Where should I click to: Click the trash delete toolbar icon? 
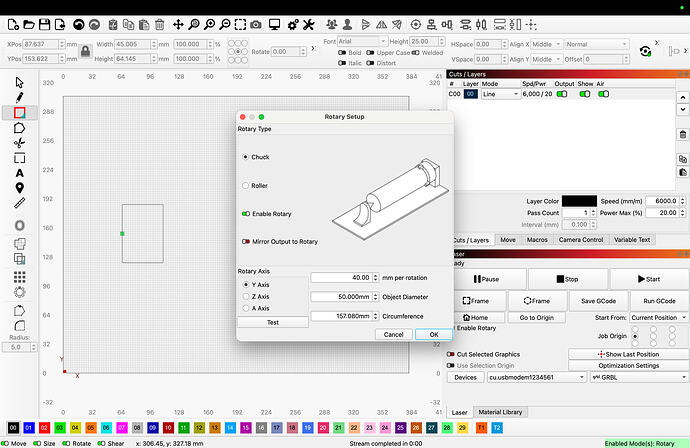point(160,25)
